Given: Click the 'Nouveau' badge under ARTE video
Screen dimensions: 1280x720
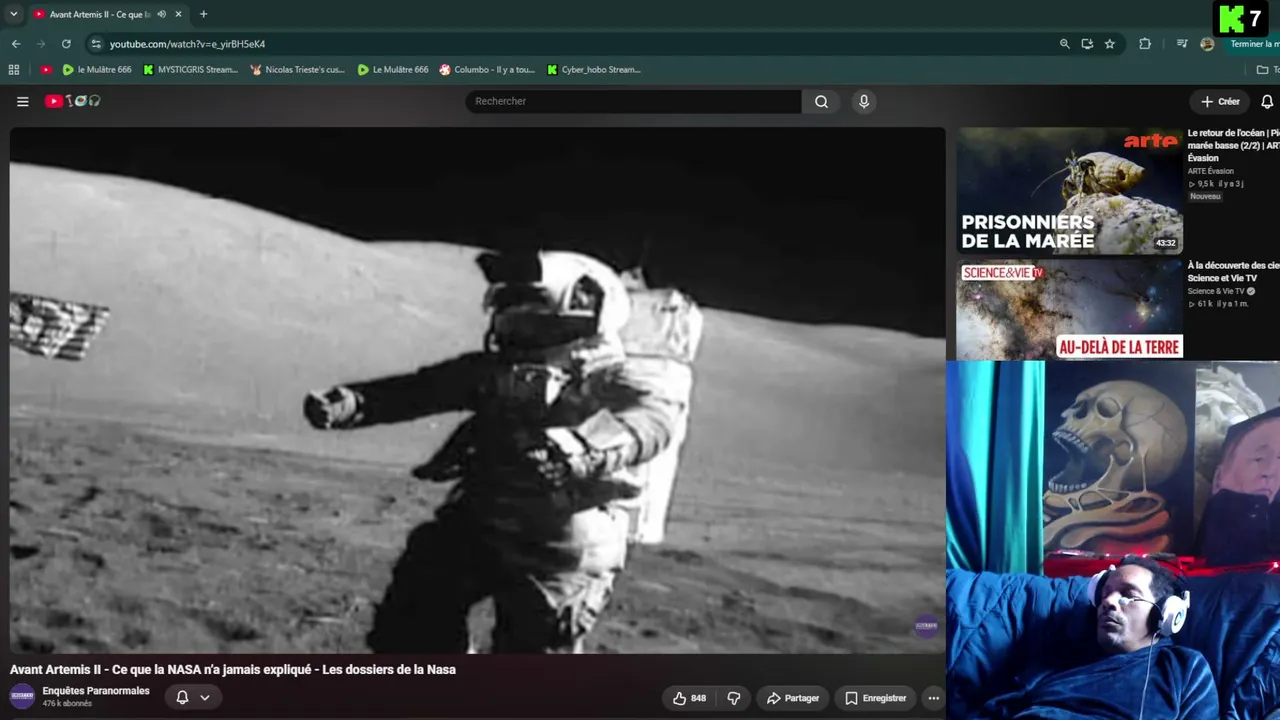Looking at the screenshot, I should pyautogui.click(x=1205, y=196).
